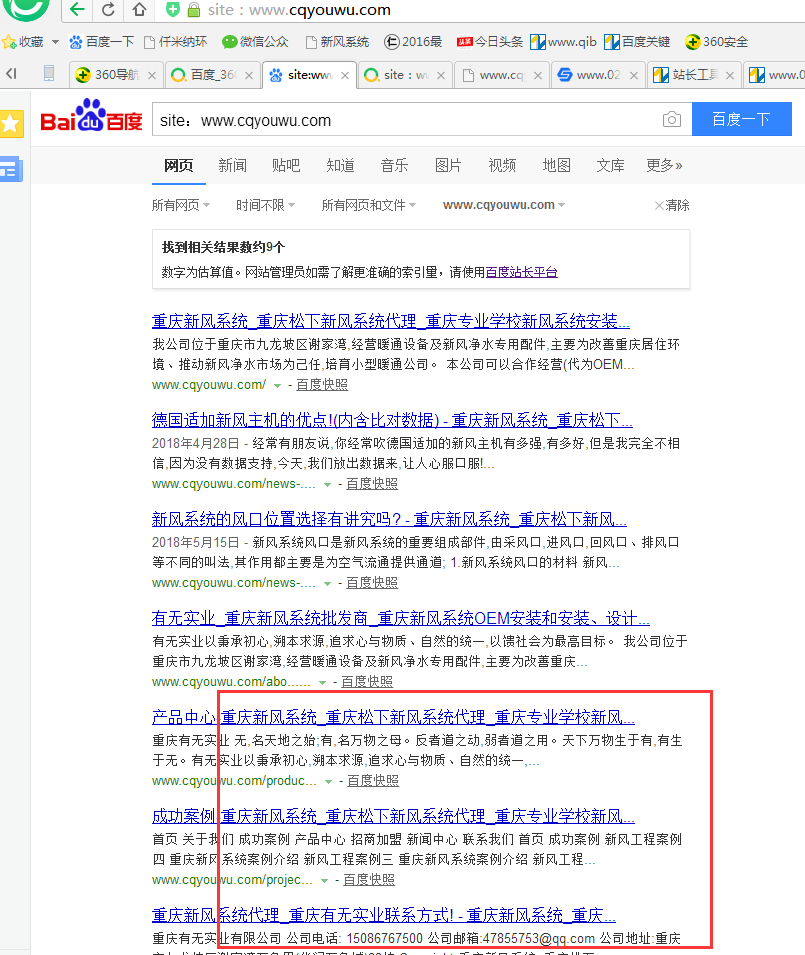The height and width of the screenshot is (955, 805).
Task: Click the padlock icon in address bar
Action: [194, 10]
